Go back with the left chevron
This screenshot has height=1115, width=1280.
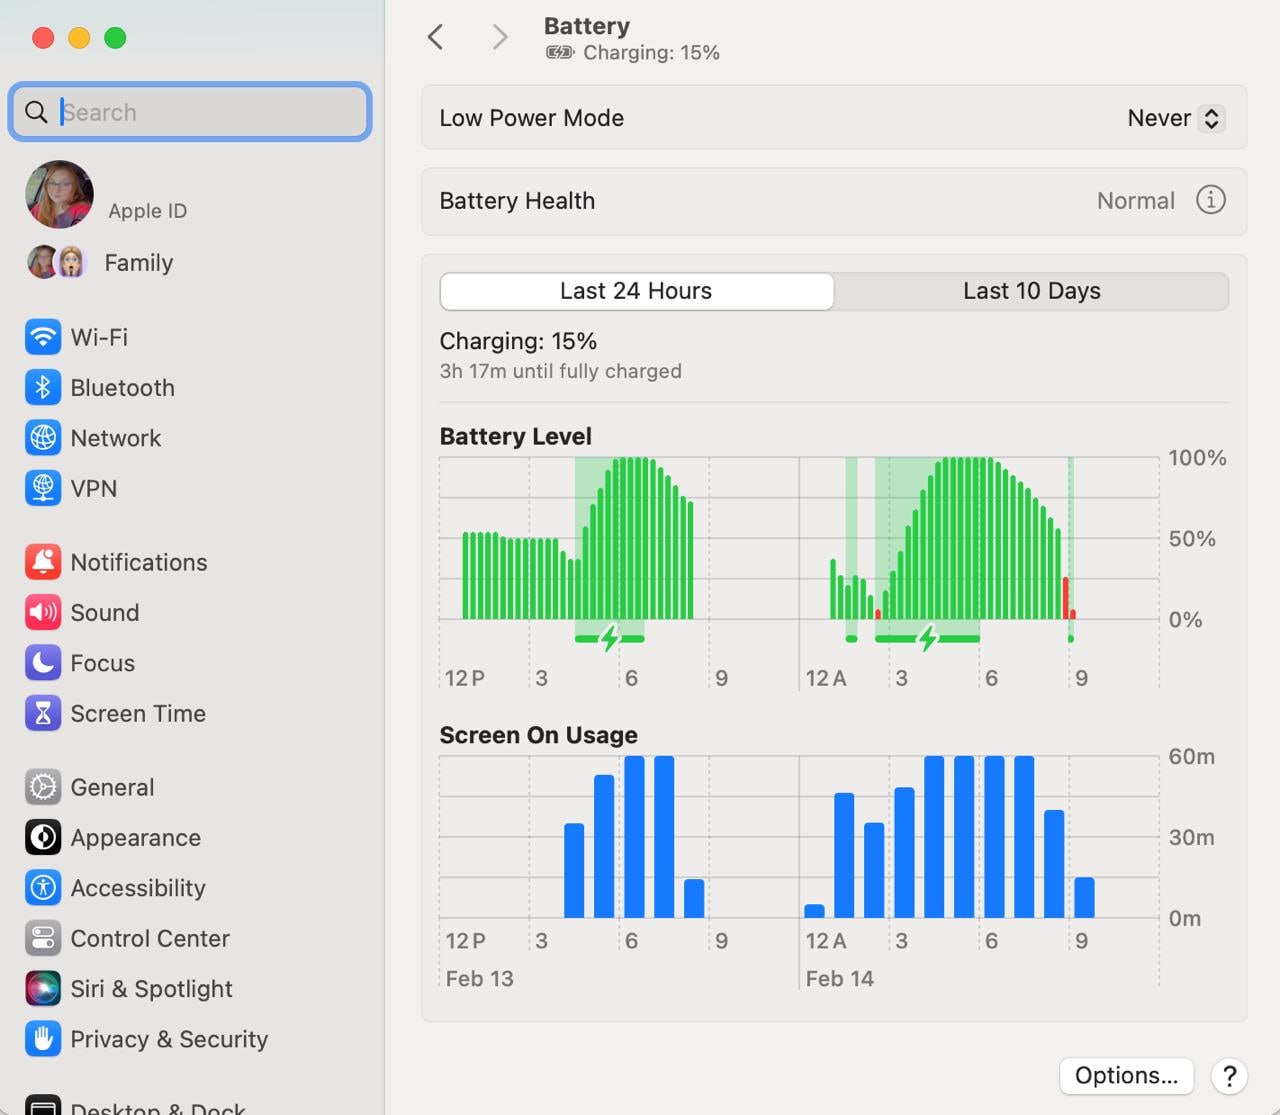pyautogui.click(x=435, y=38)
